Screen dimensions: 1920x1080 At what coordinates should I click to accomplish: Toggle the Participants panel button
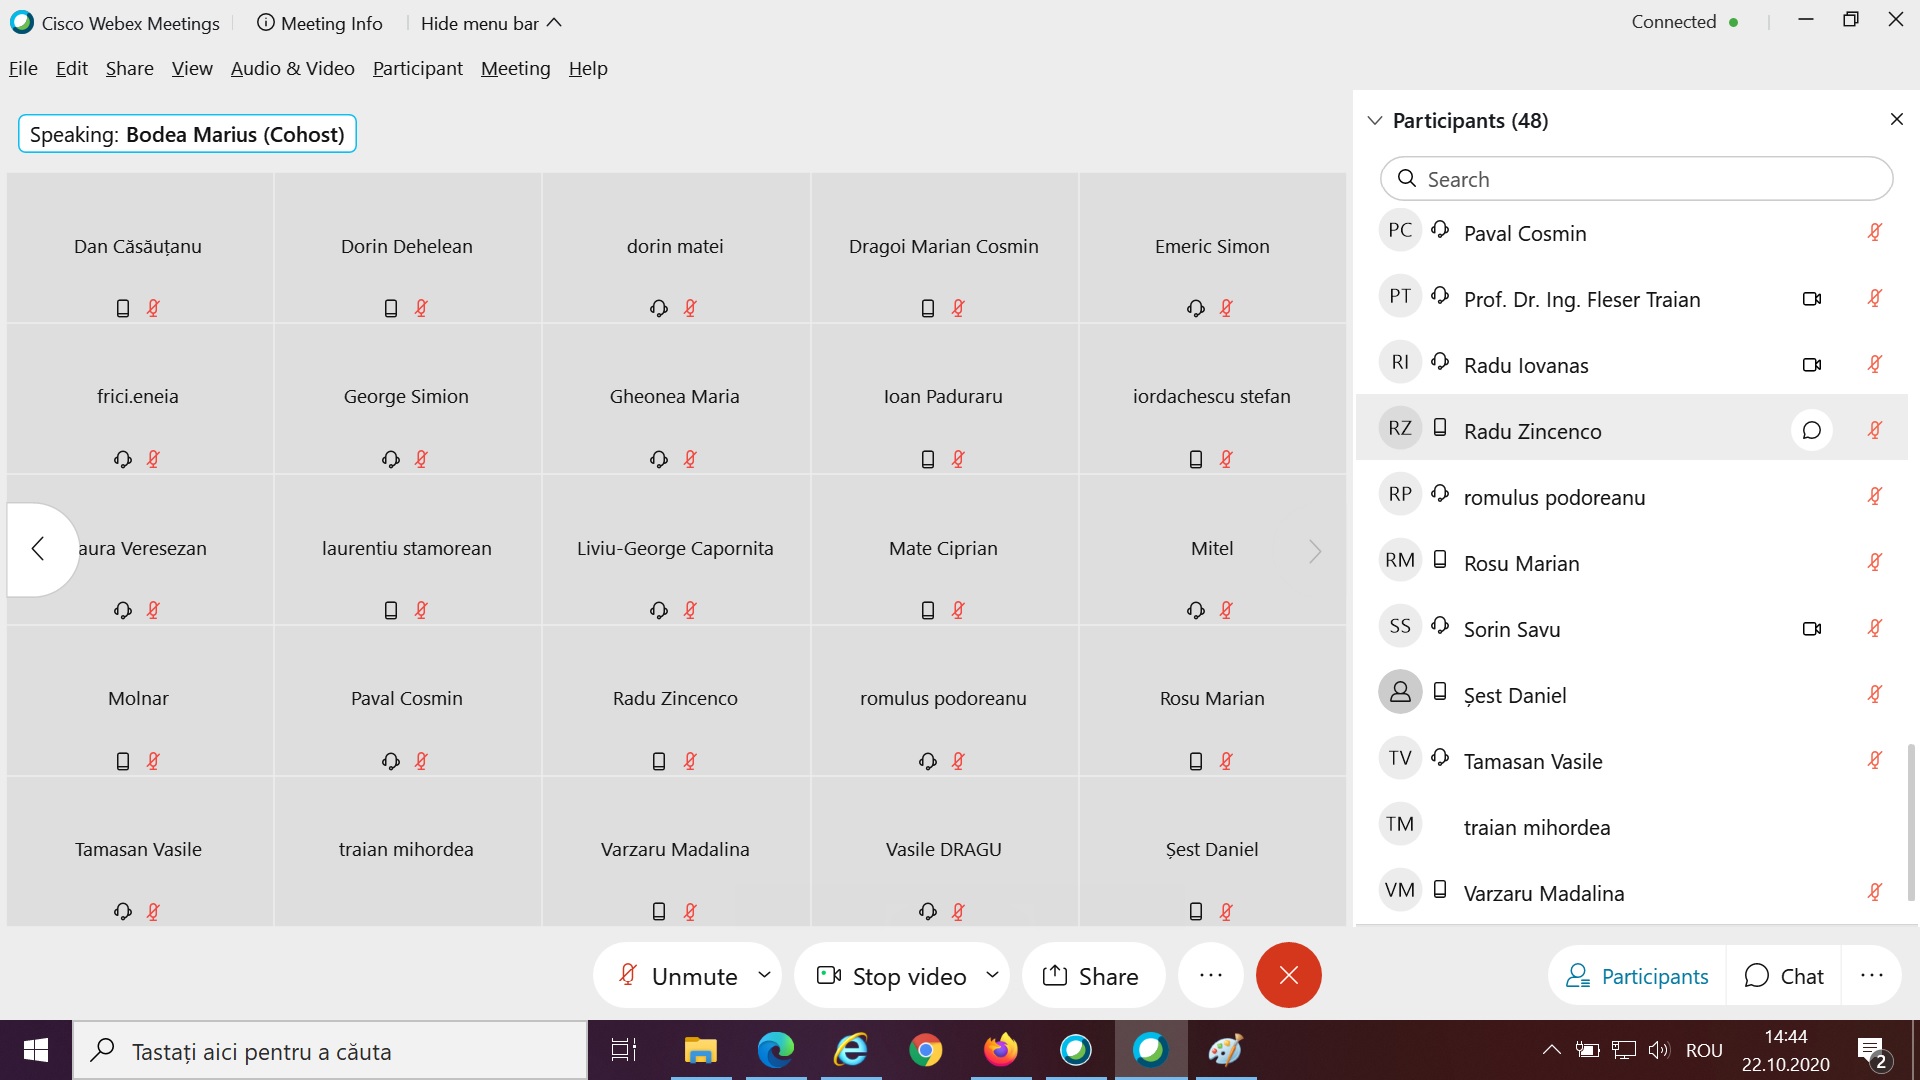point(1637,975)
